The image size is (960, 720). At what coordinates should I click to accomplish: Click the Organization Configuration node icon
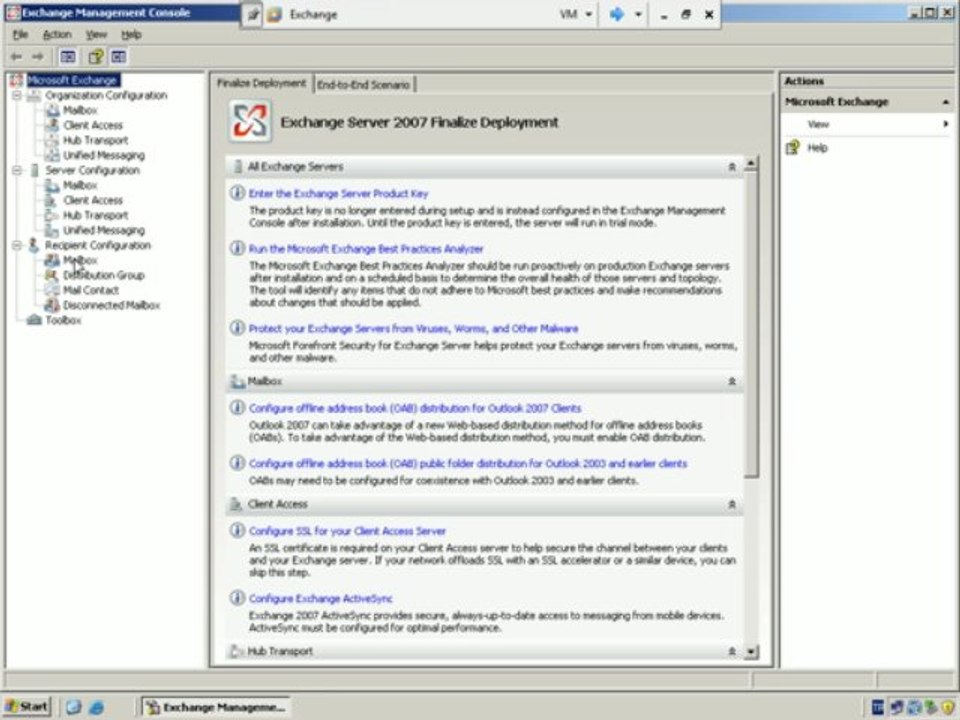point(34,96)
